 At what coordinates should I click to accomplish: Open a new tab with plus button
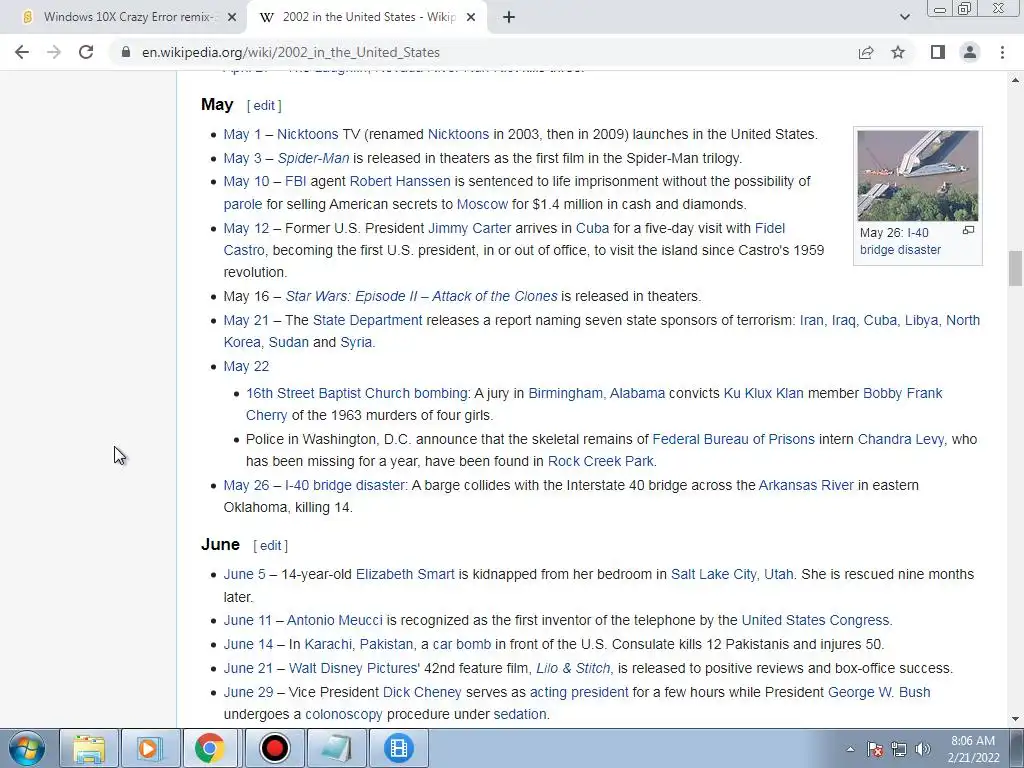point(509,18)
